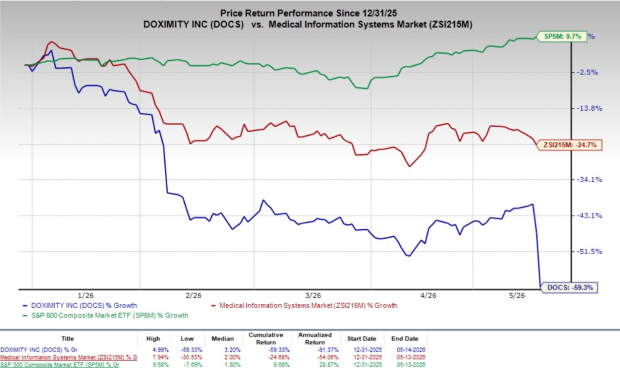Click the Median column header
620x368 pixels.
(x=223, y=339)
